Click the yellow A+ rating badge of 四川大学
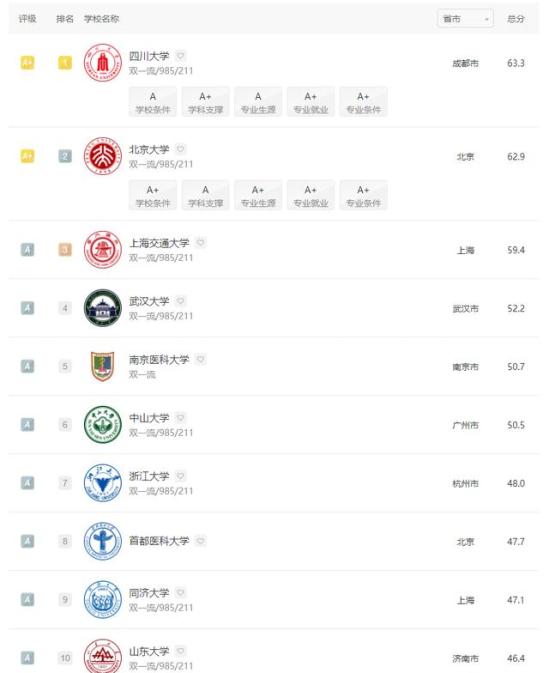Viewport: 549px width, 673px height. point(27,63)
